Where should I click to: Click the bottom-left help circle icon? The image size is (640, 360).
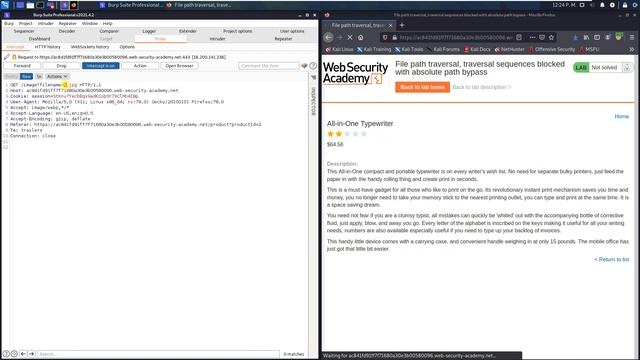click(x=6, y=354)
